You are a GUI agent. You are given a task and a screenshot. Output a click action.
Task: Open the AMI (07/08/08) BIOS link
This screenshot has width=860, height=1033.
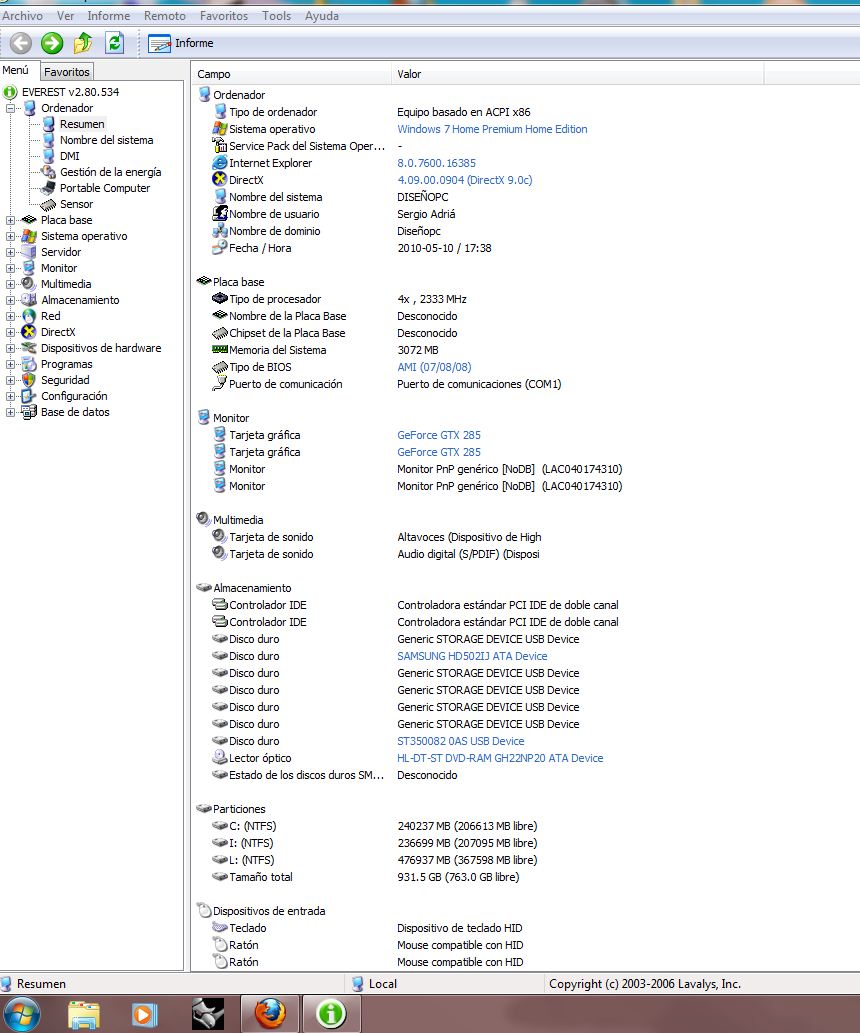(x=434, y=367)
